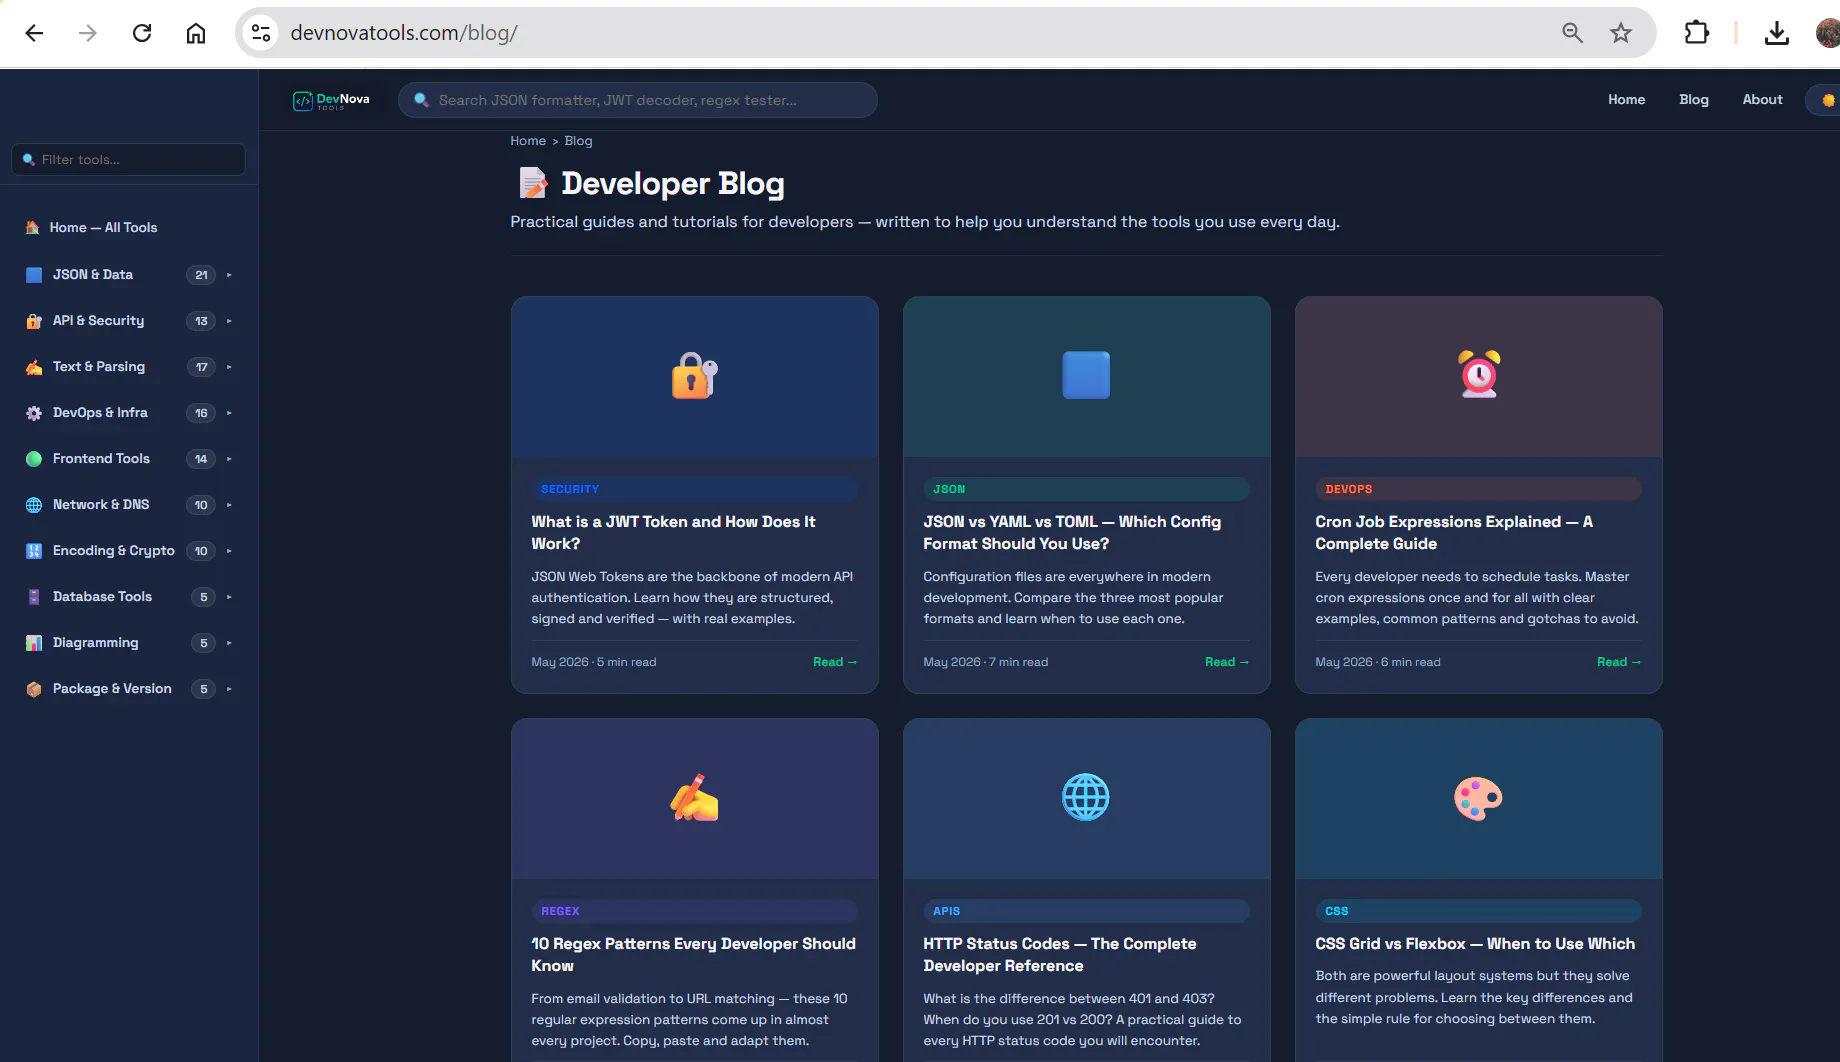This screenshot has height=1062, width=1840.
Task: Click Blog breadcrumb link
Action: point(578,141)
